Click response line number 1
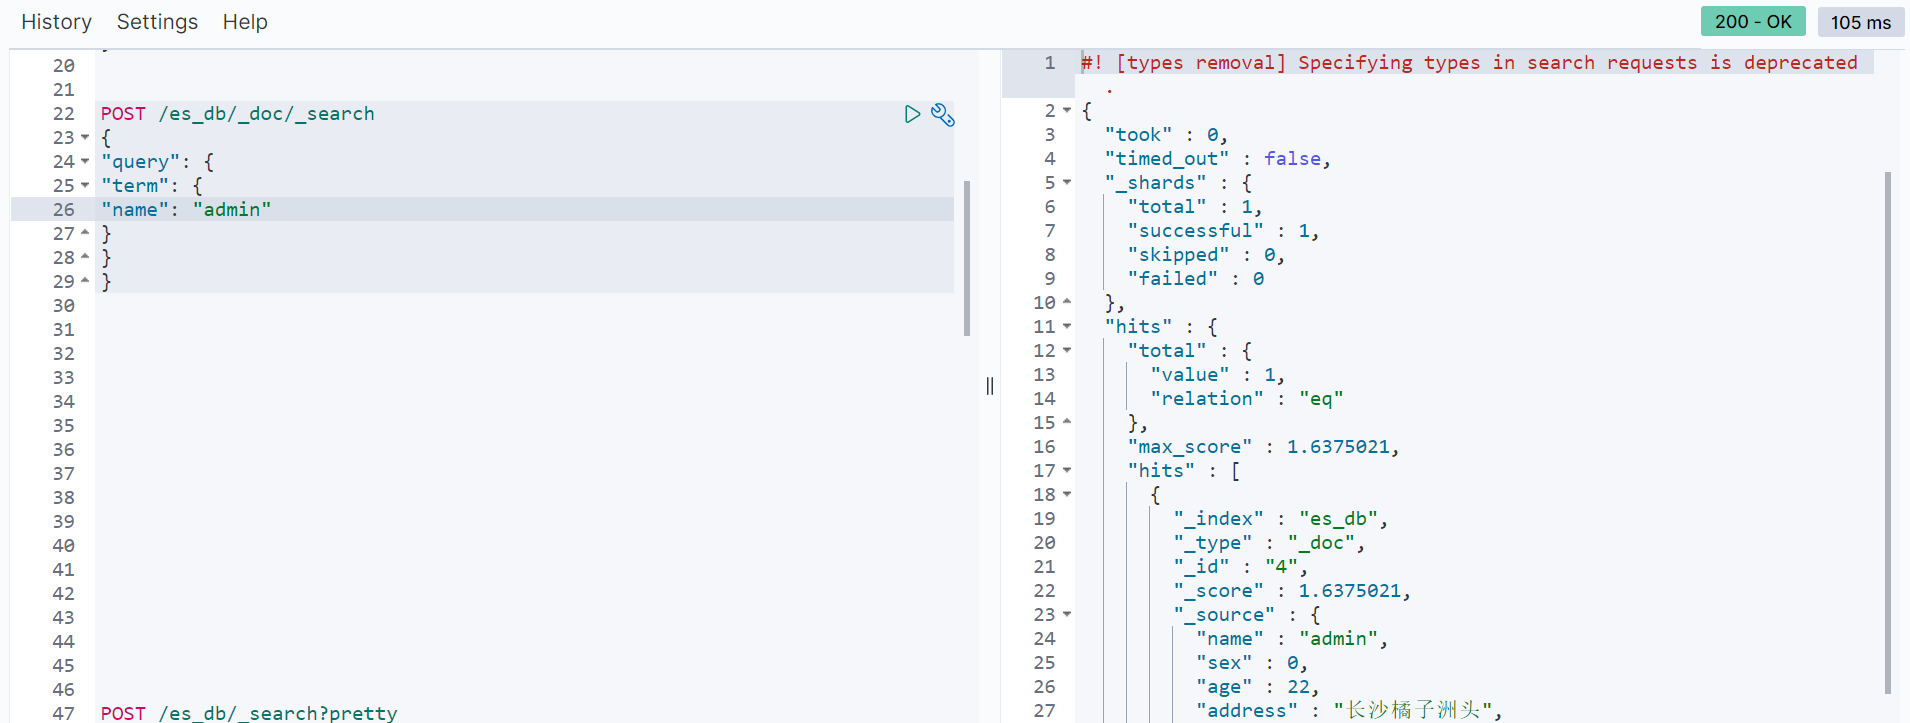Screen dimensions: 1910x723 coord(1050,63)
